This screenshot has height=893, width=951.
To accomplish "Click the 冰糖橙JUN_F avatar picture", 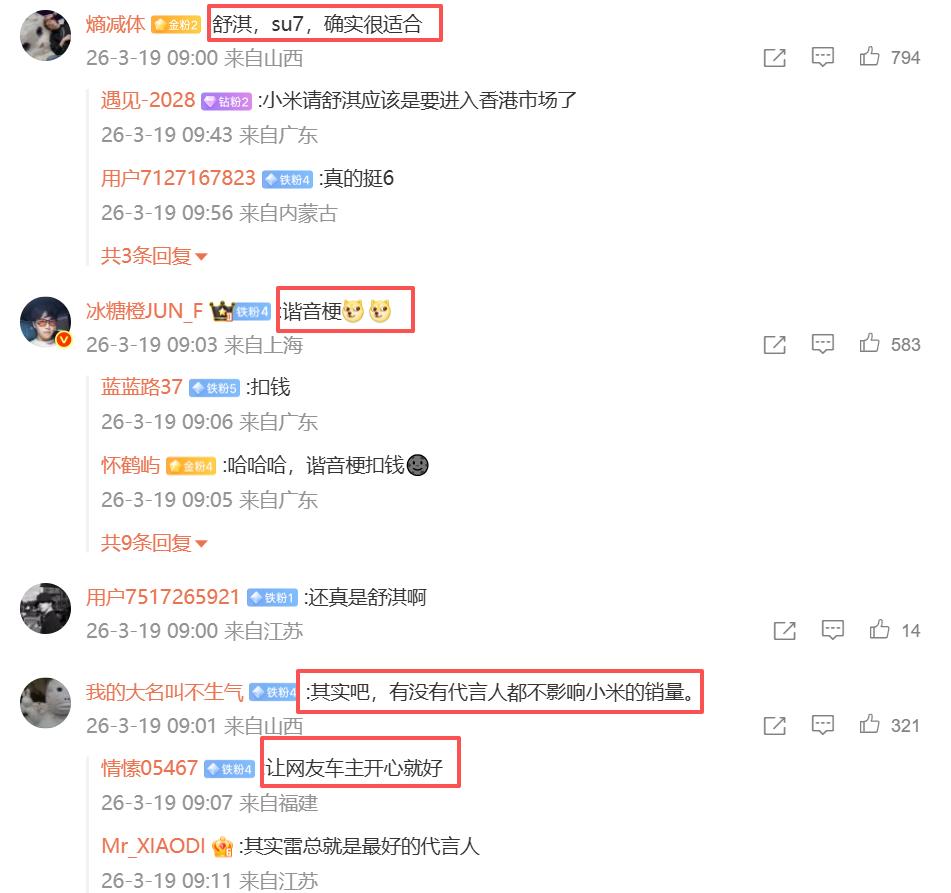I will pyautogui.click(x=45, y=322).
